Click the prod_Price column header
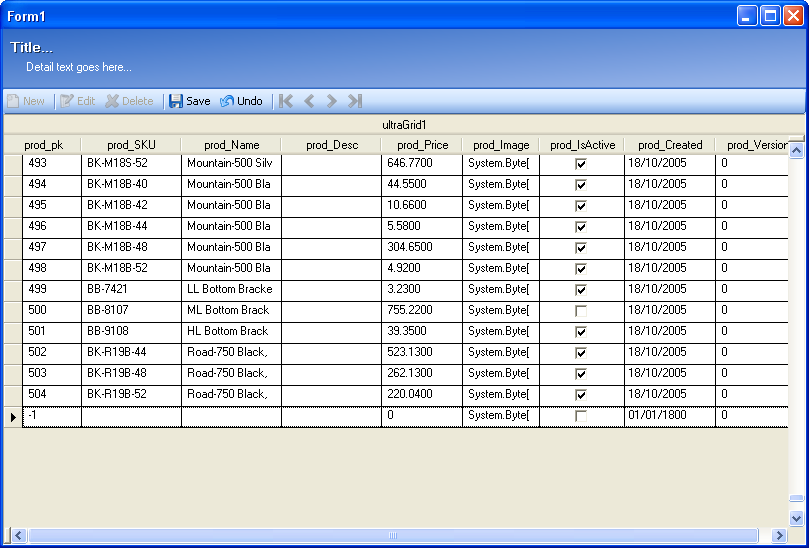The width and height of the screenshot is (809, 548). tap(422, 145)
